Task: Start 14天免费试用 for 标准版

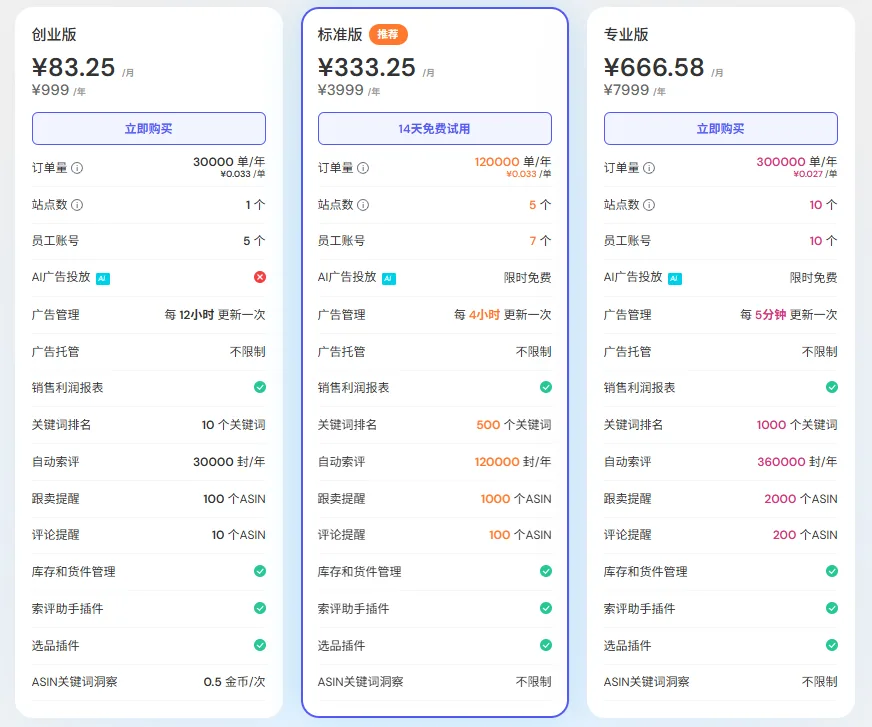Action: pos(434,128)
